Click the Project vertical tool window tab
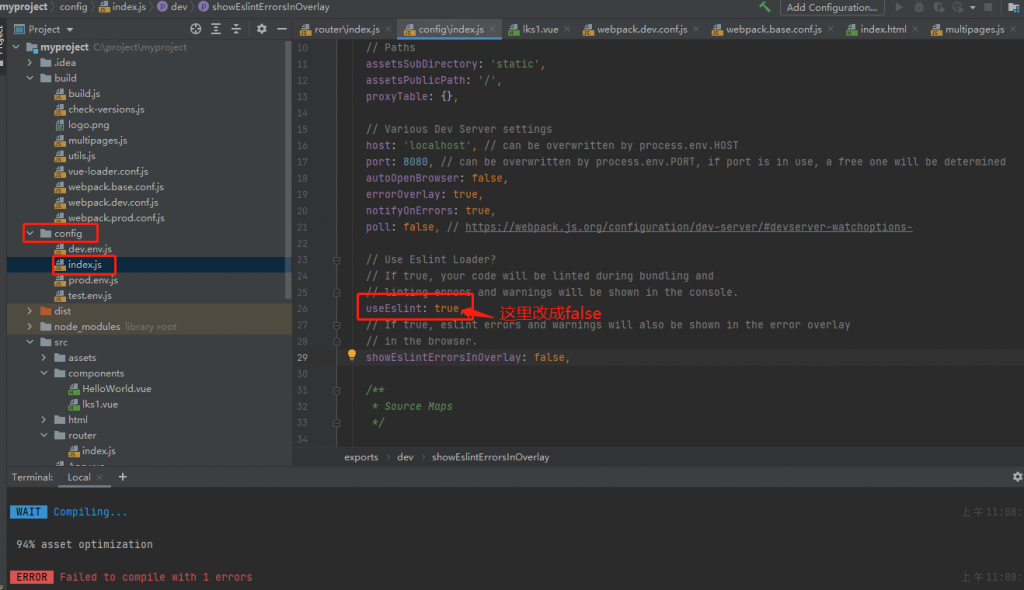1024x590 pixels. pyautogui.click(x=2, y=46)
